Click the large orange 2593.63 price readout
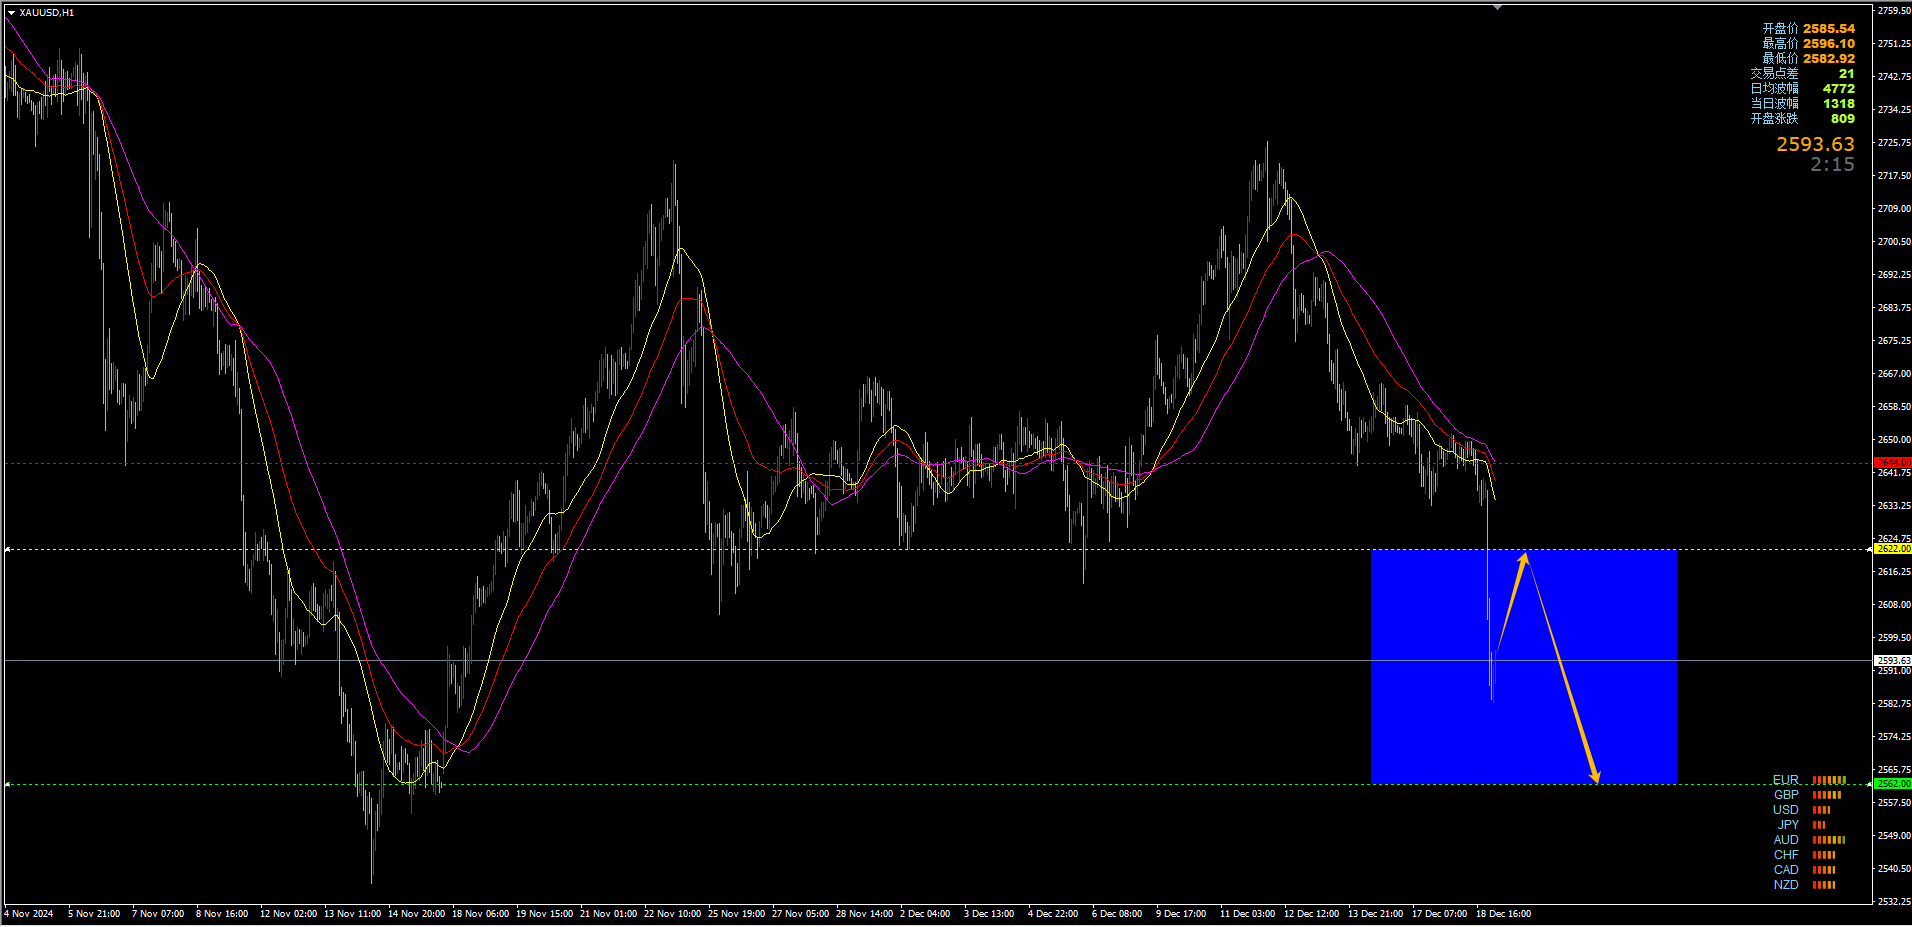This screenshot has width=1912, height=927. 1815,145
